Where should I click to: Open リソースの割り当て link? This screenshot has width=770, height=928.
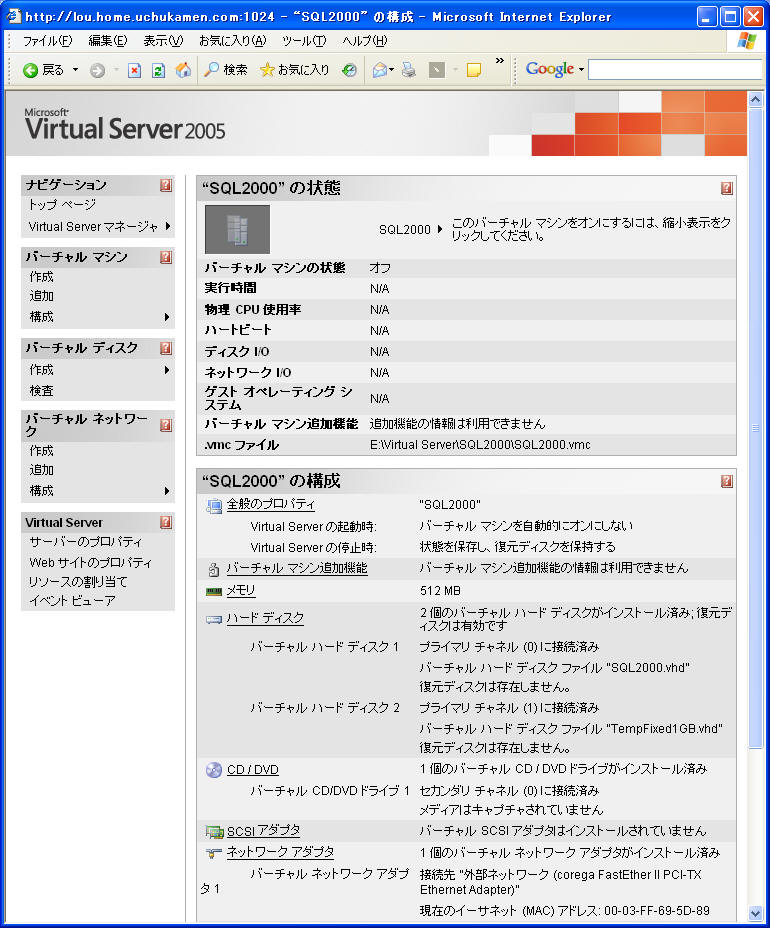(x=78, y=582)
